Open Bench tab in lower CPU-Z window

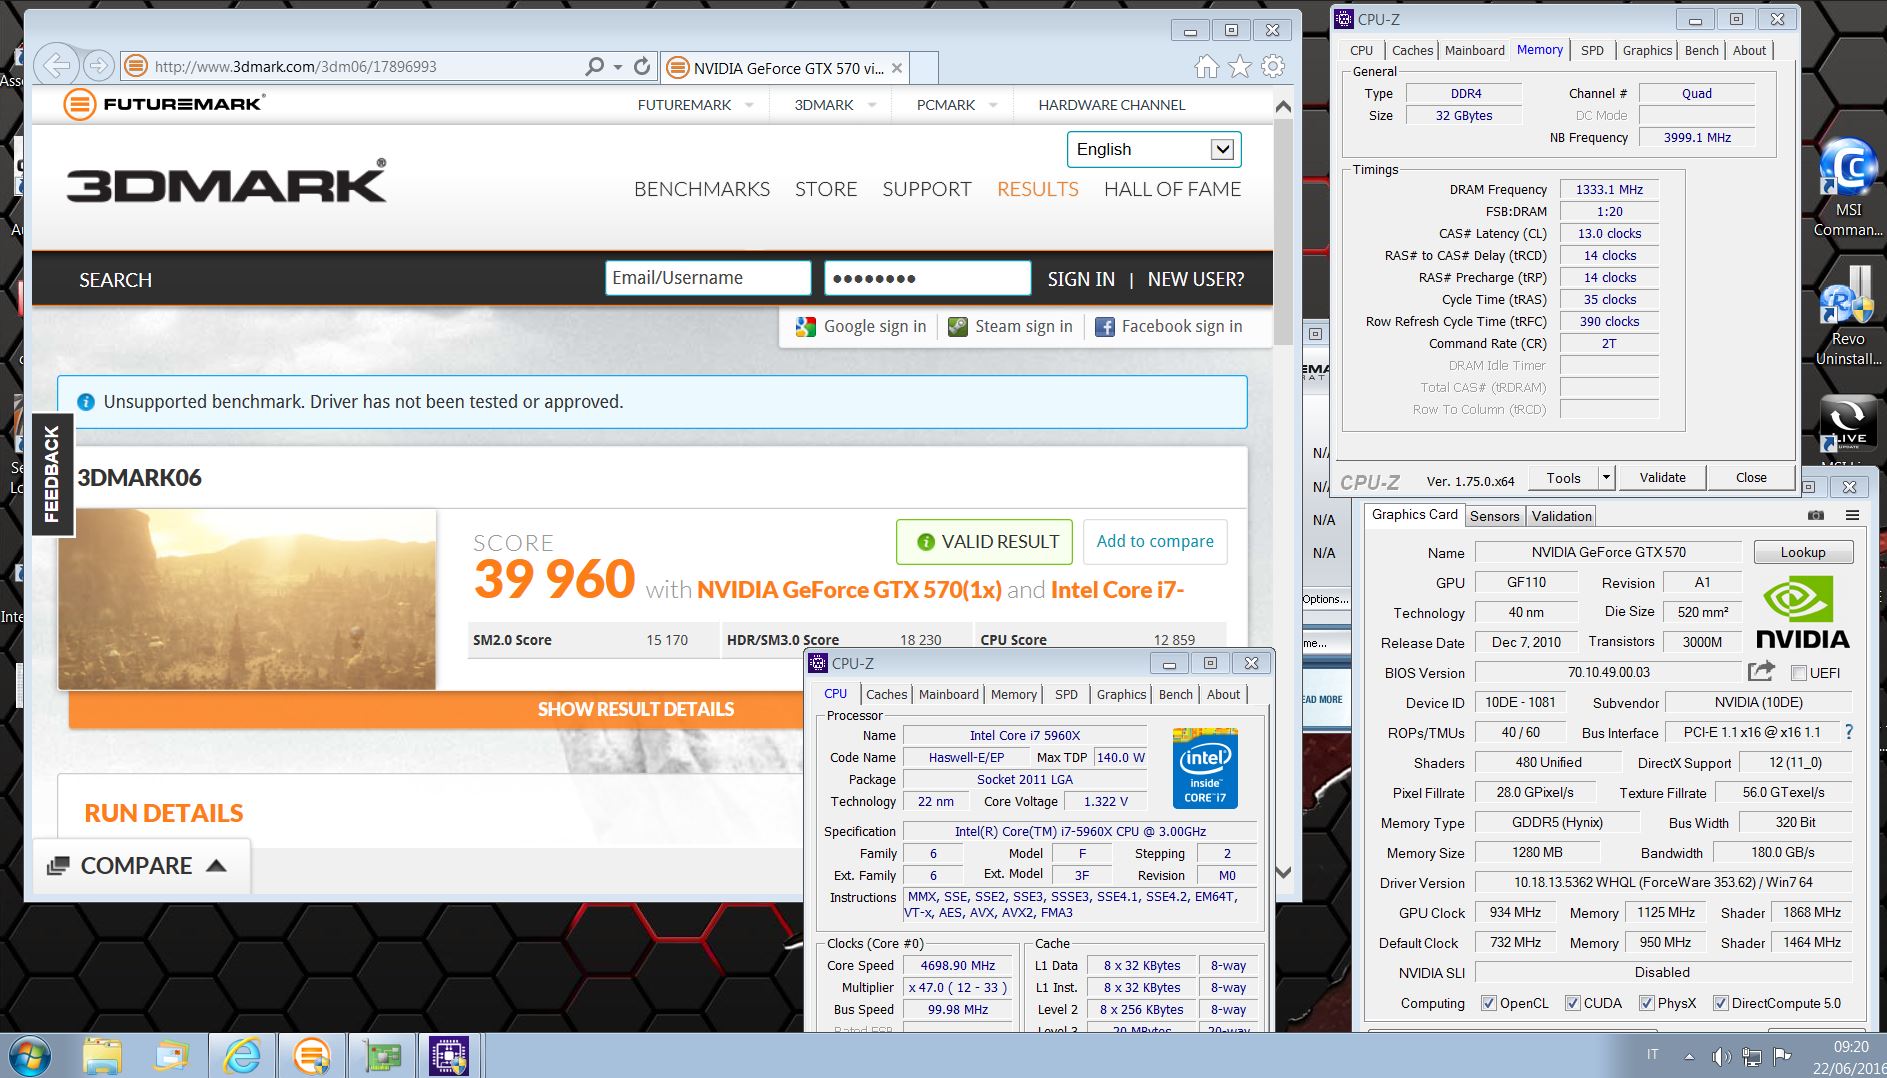click(1175, 694)
